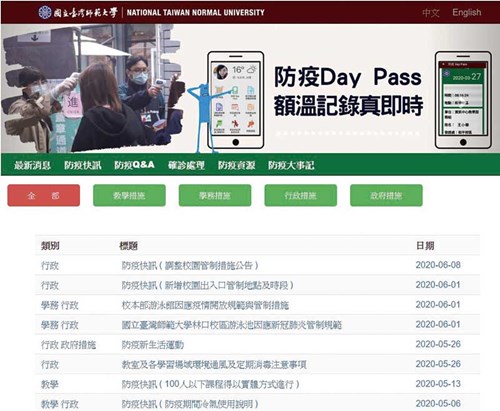The height and width of the screenshot is (411, 500).
Task: Open the 防疫快訊 menu item
Action: click(83, 165)
